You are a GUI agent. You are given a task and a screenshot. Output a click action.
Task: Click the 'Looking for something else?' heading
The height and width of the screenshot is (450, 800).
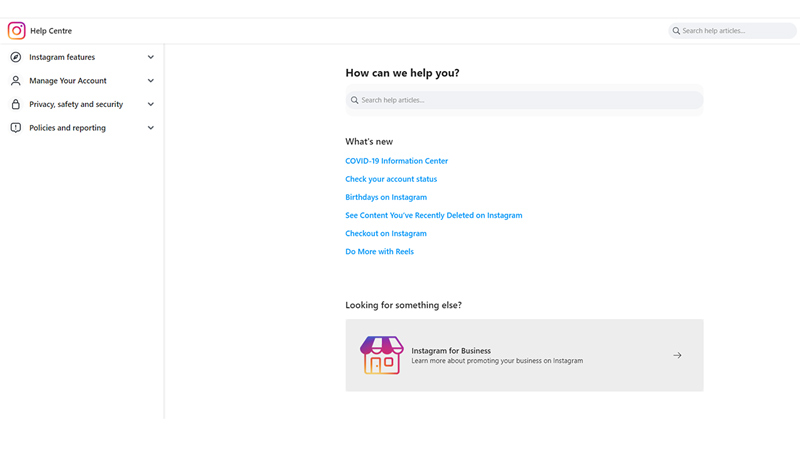(x=403, y=305)
